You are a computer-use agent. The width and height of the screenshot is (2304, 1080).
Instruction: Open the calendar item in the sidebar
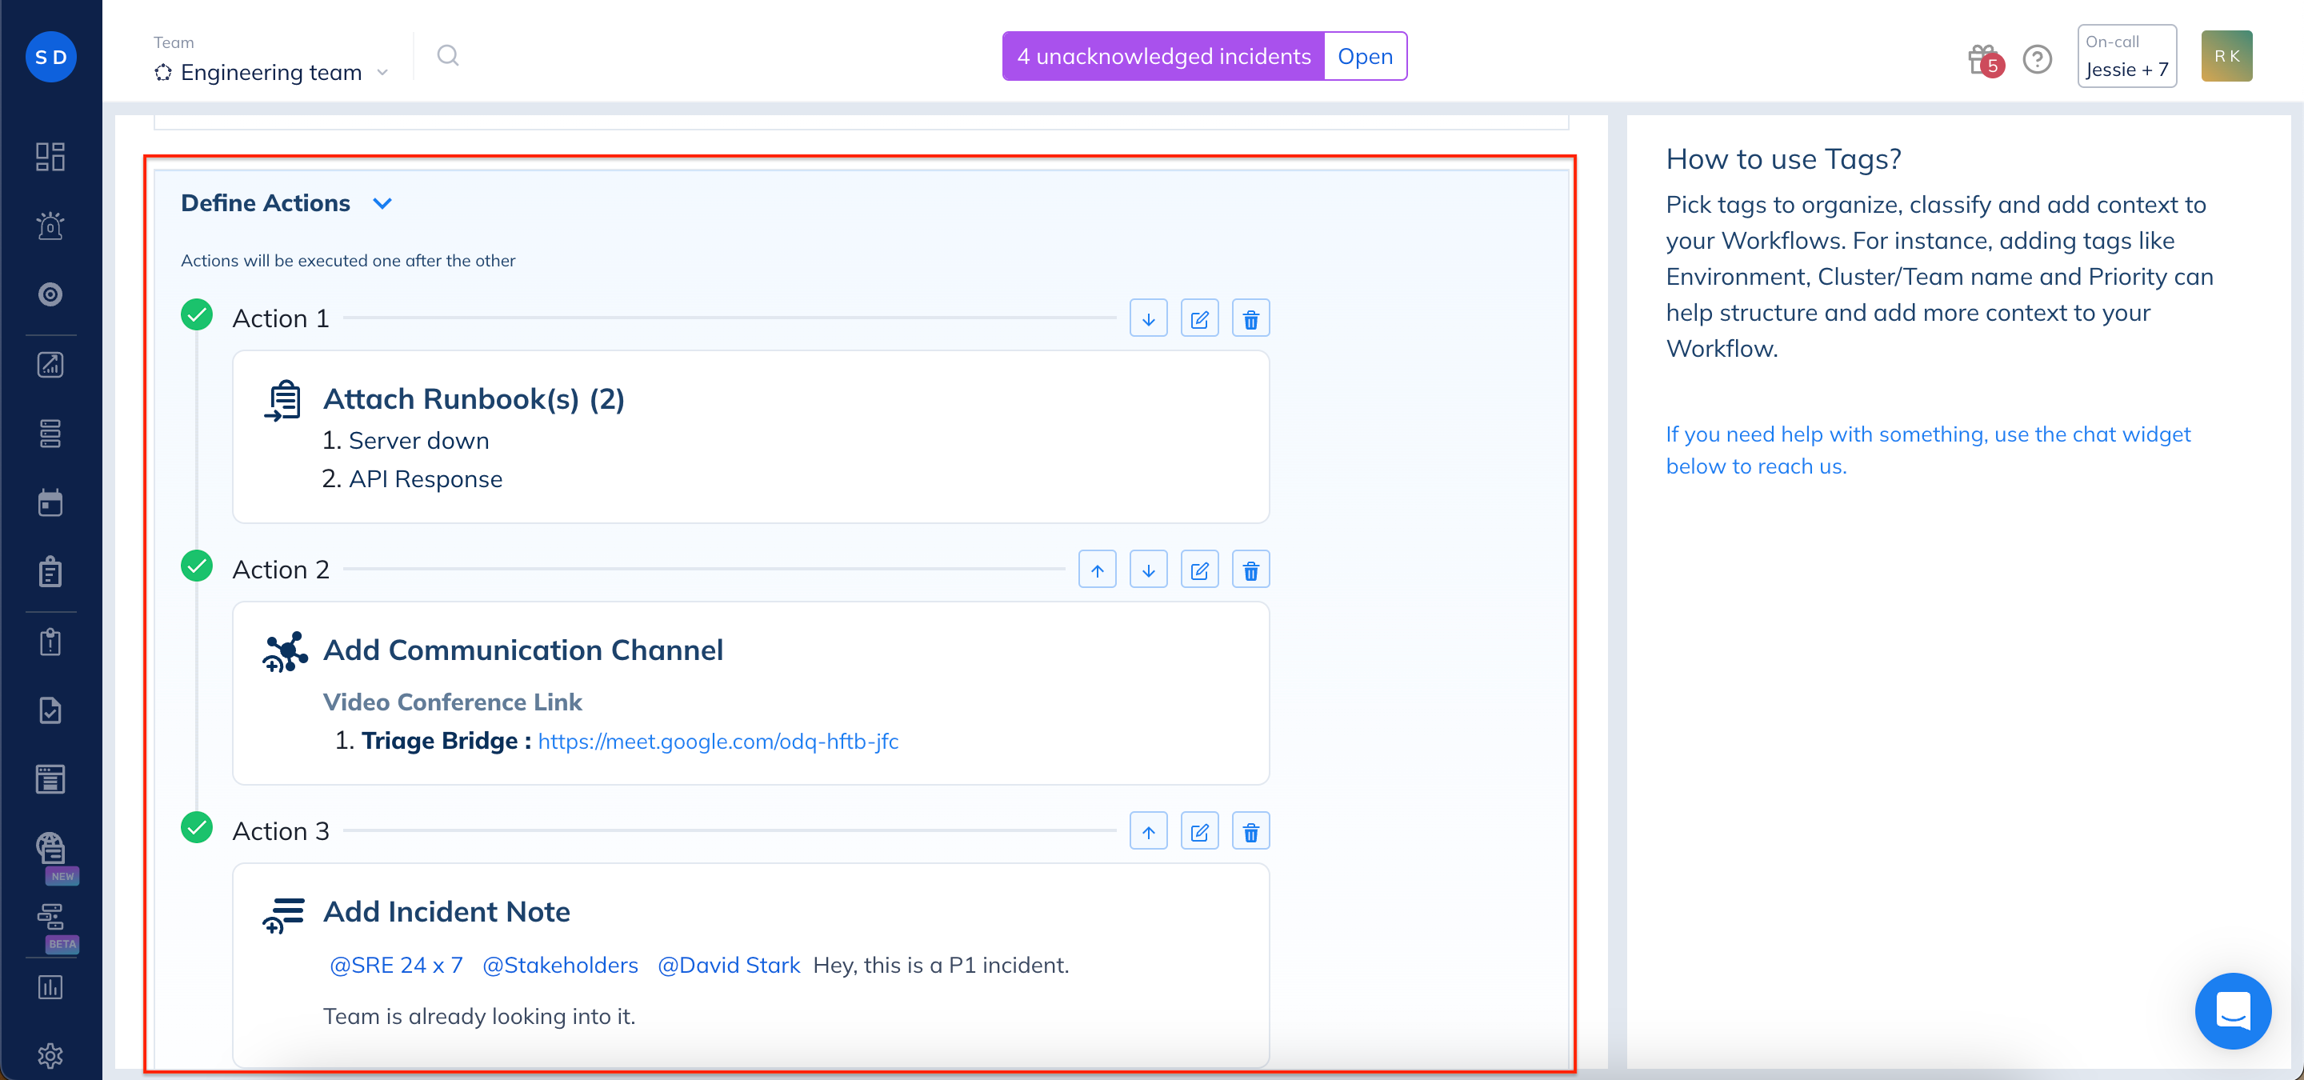point(50,503)
